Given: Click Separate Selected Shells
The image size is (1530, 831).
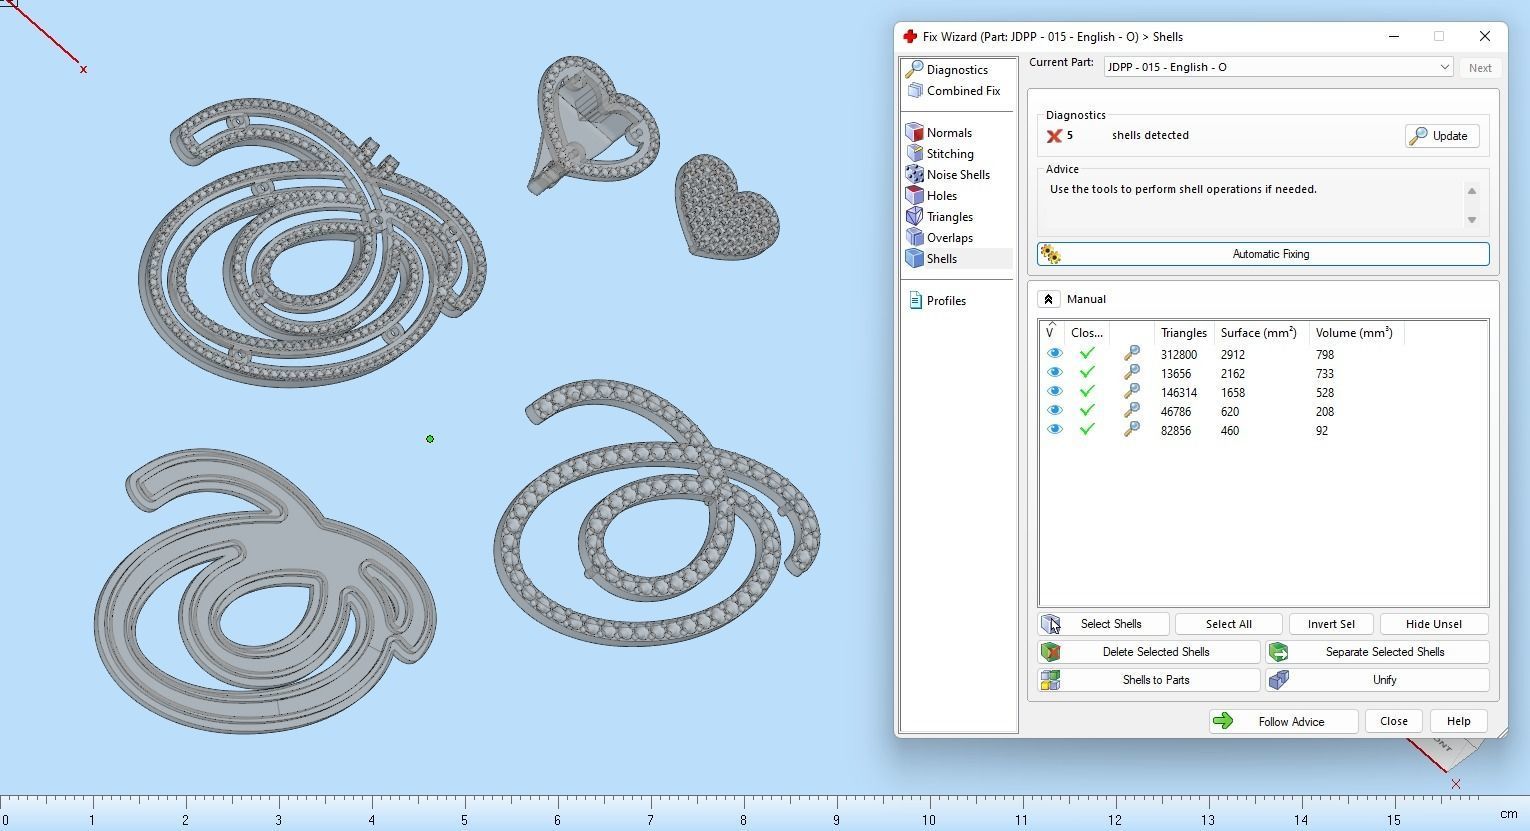Looking at the screenshot, I should point(1377,652).
